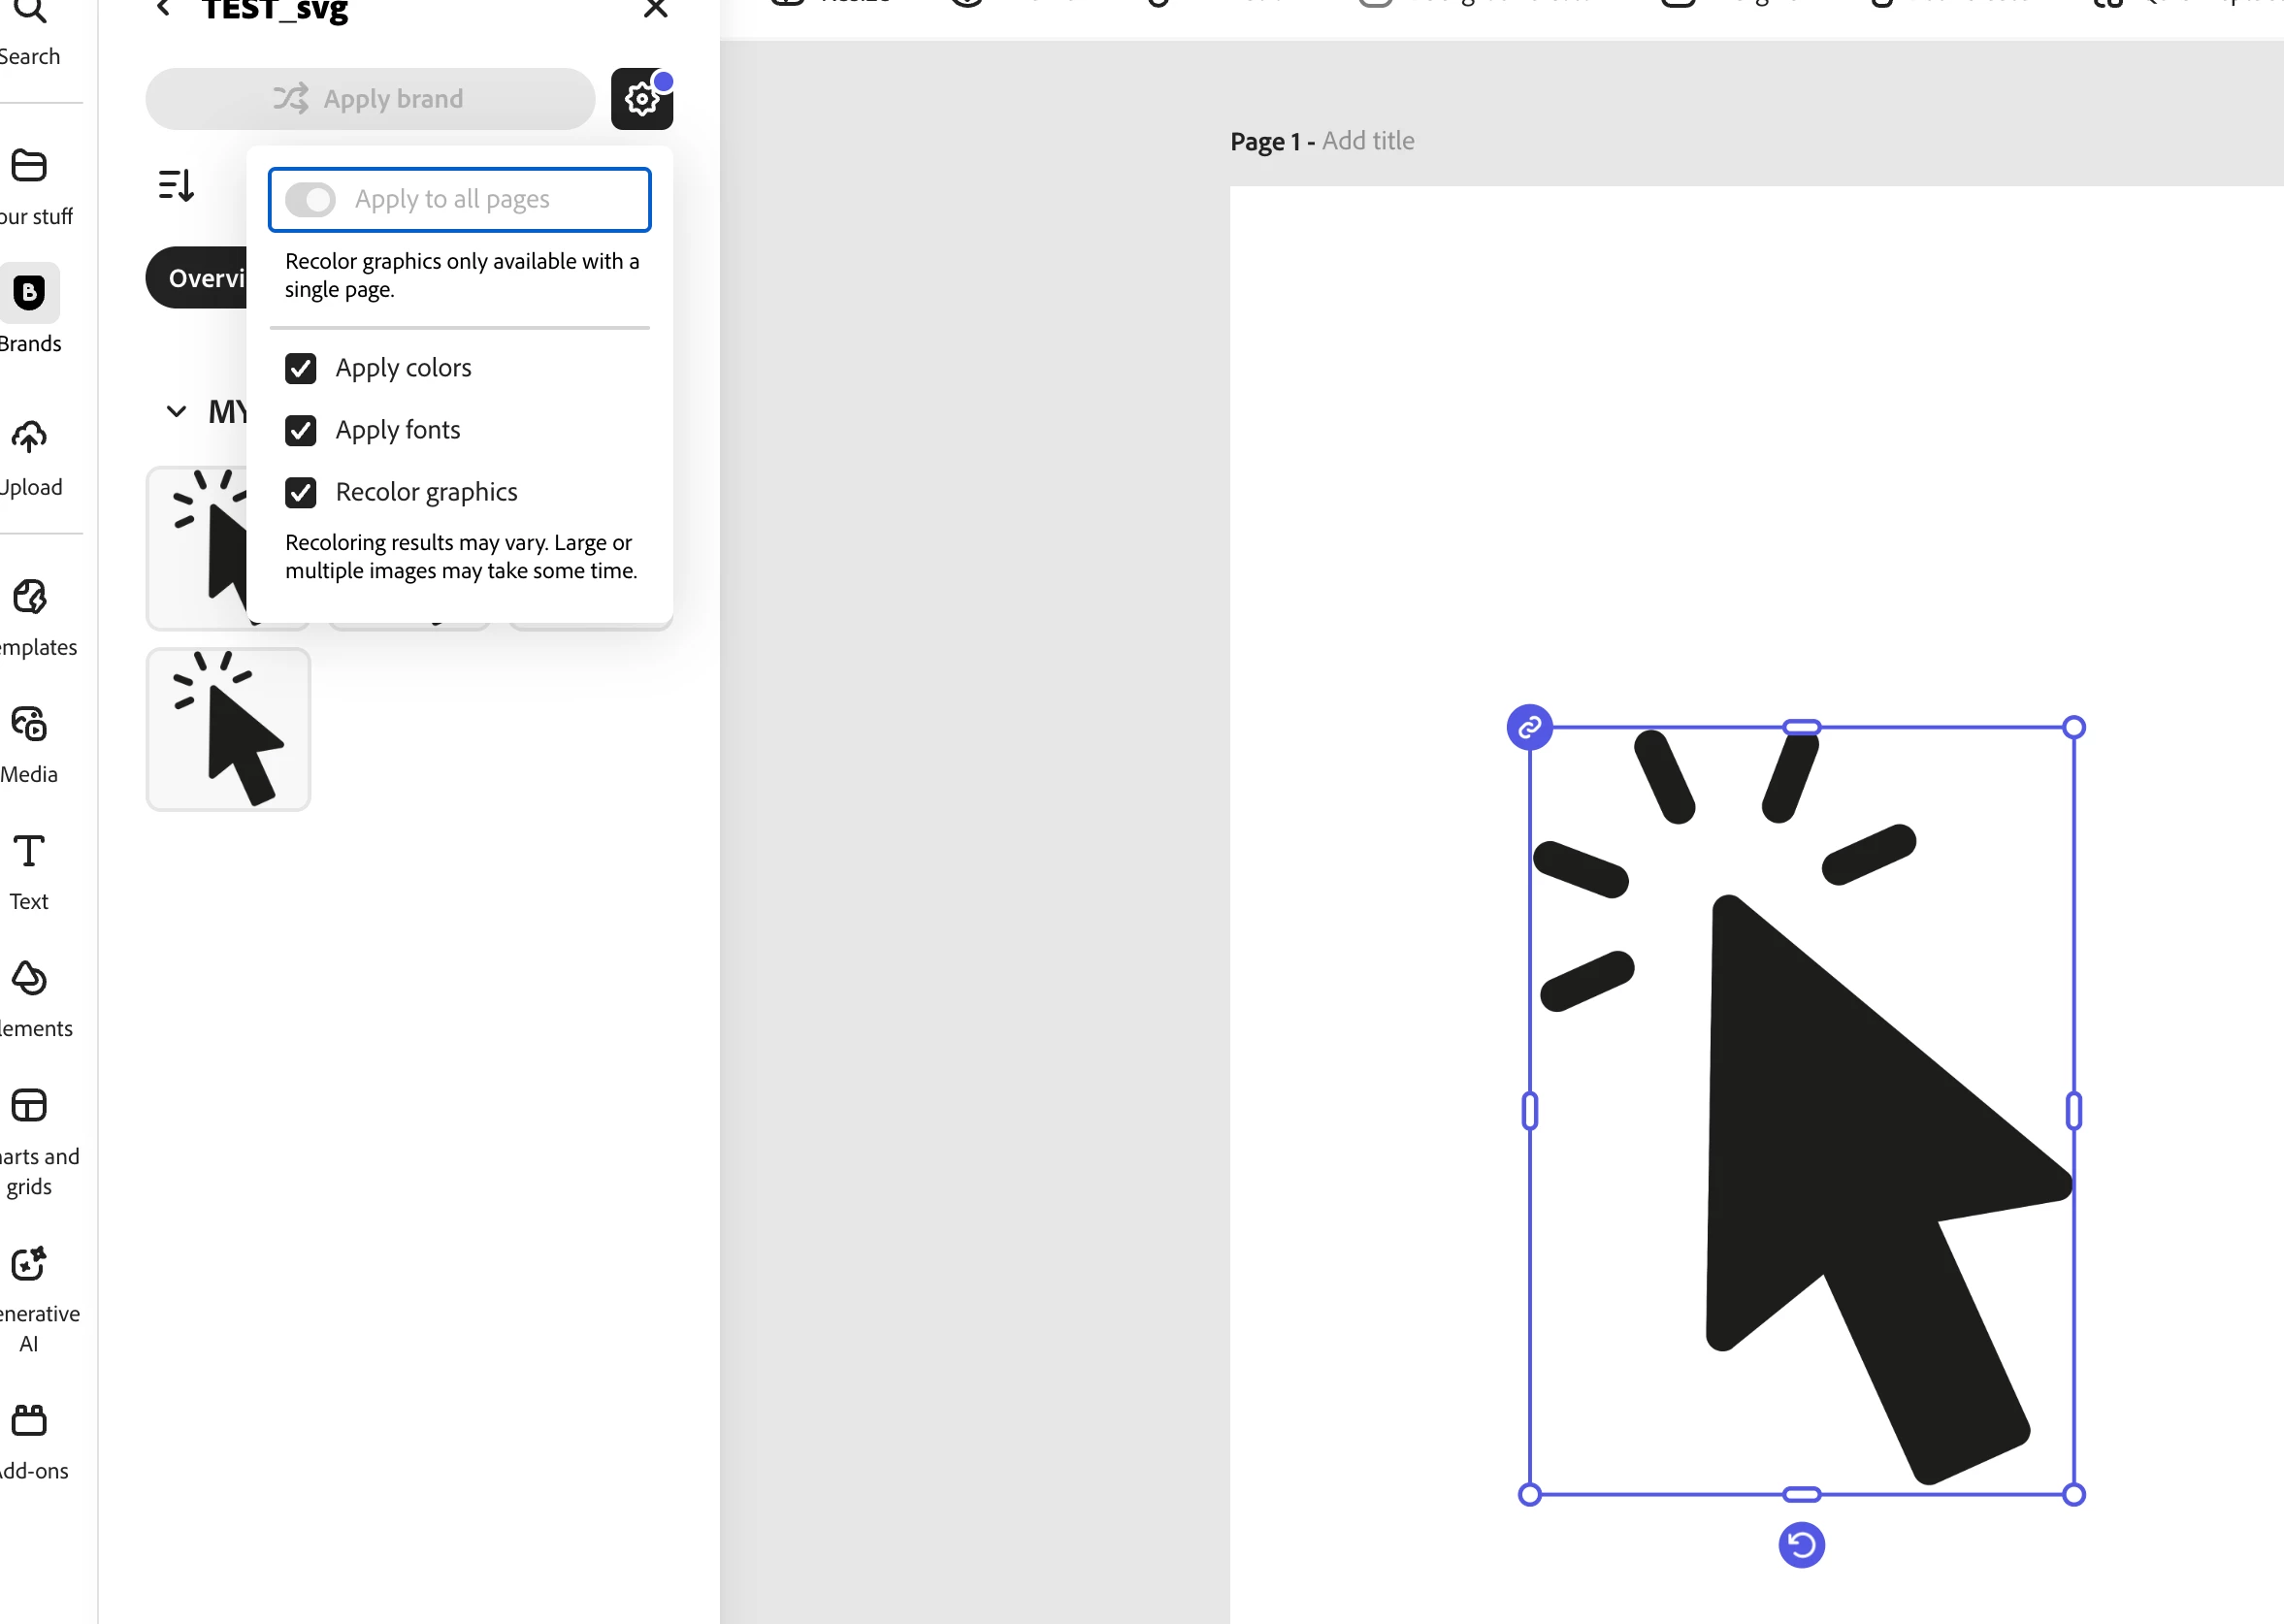Open the Media sidebar icon
2284x1624 pixels.
click(29, 724)
